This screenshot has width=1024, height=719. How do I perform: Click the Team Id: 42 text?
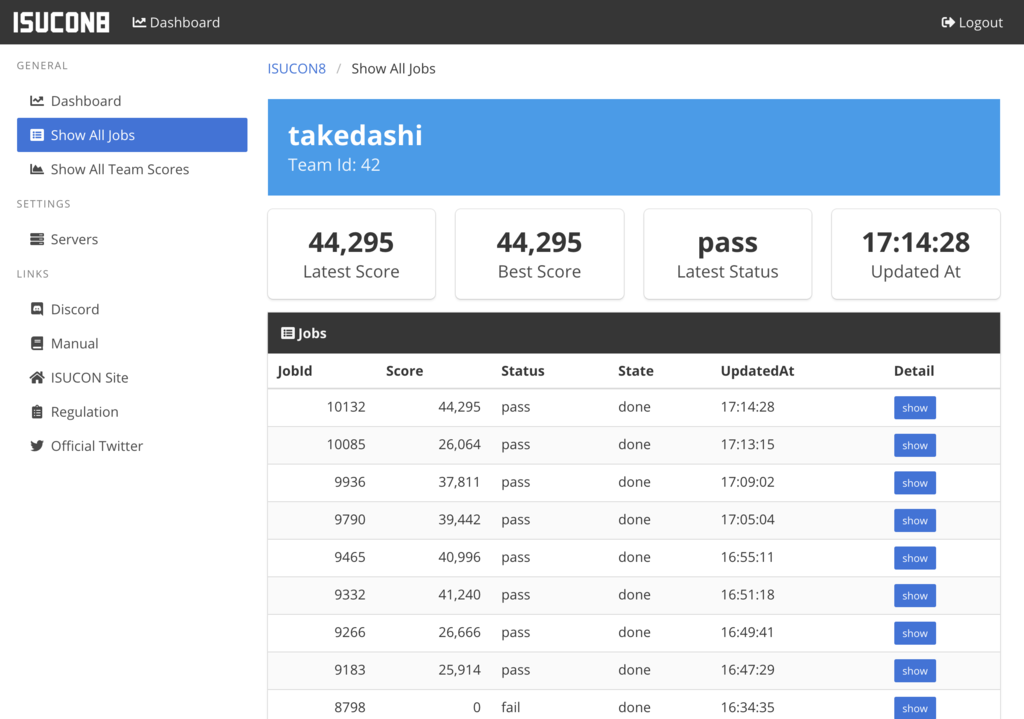coord(334,165)
